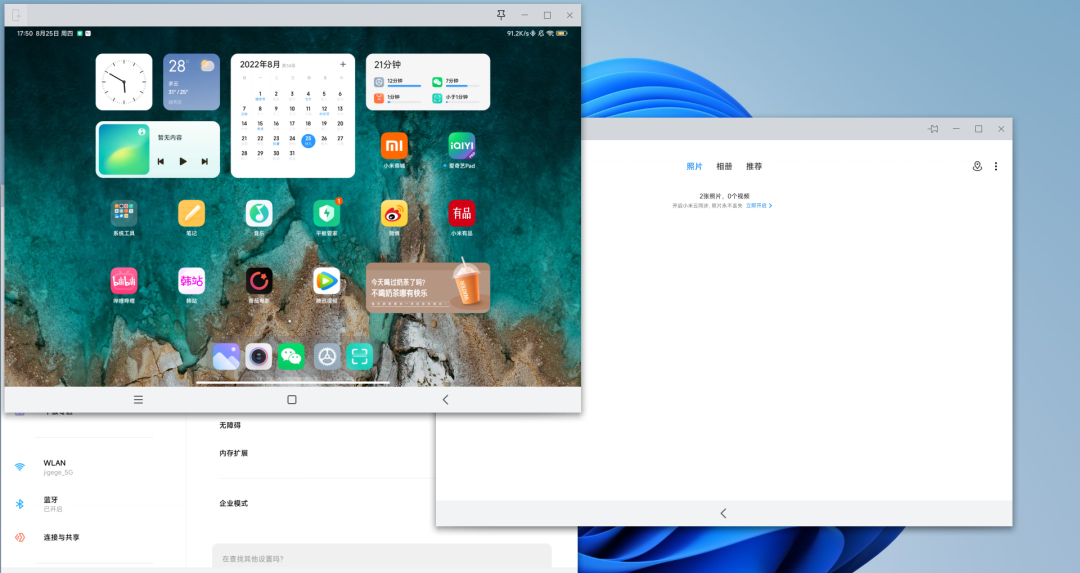Launch the green Music (音乐) app
The image size is (1080, 573).
(x=259, y=213)
